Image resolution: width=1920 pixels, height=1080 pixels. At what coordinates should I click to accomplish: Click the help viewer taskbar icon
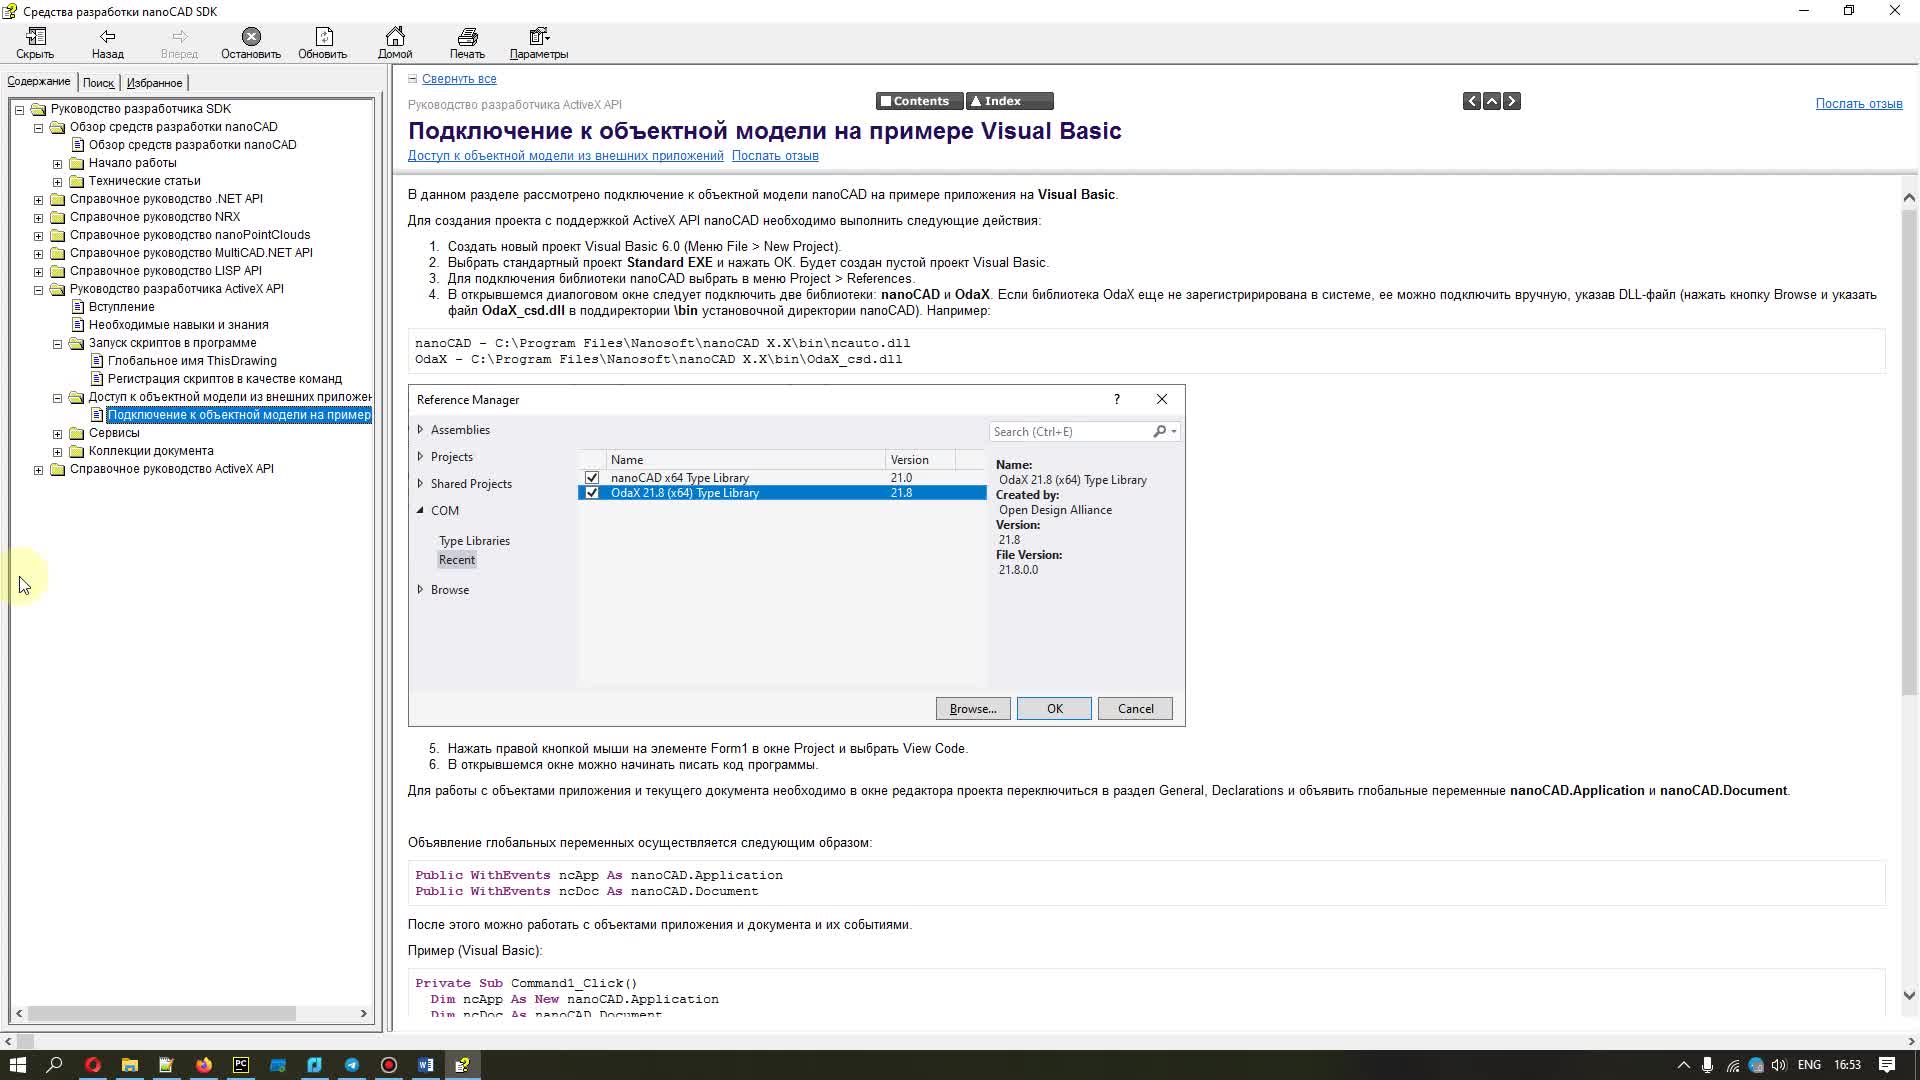point(463,1065)
